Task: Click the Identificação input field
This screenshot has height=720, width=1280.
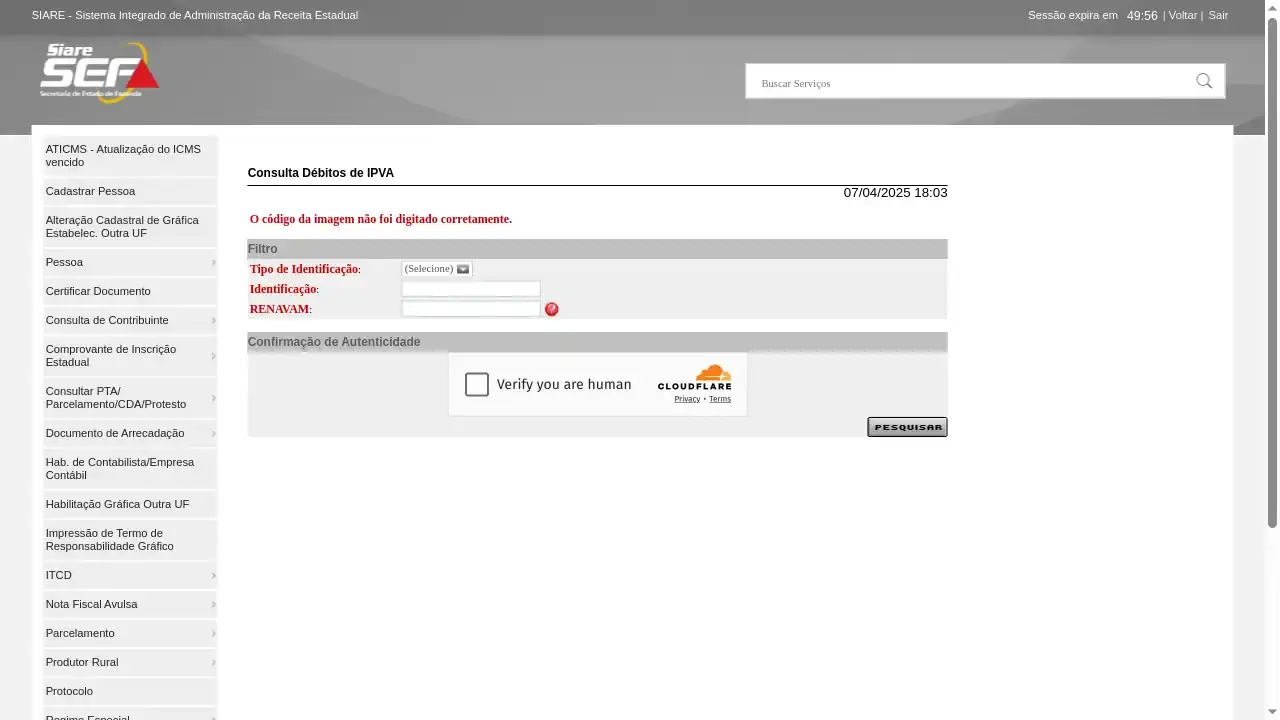Action: click(x=470, y=289)
